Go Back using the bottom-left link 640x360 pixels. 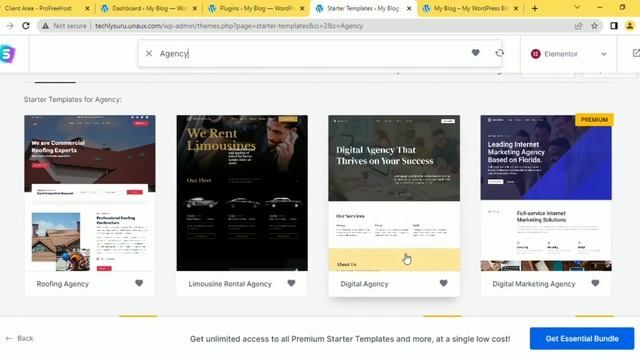pos(20,338)
